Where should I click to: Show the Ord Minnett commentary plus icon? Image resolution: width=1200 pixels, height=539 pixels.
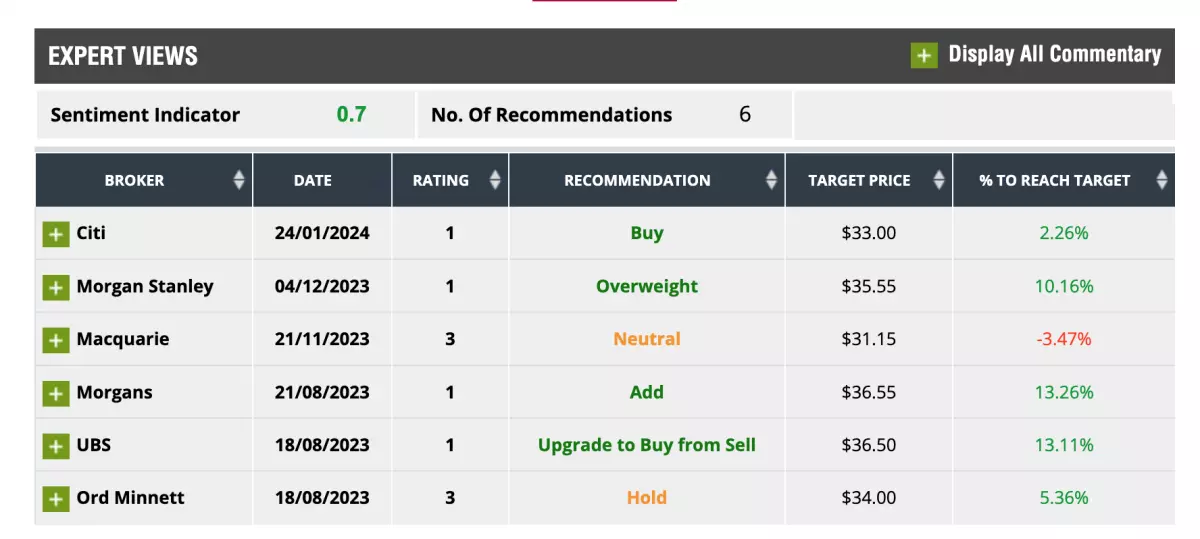tap(56, 499)
